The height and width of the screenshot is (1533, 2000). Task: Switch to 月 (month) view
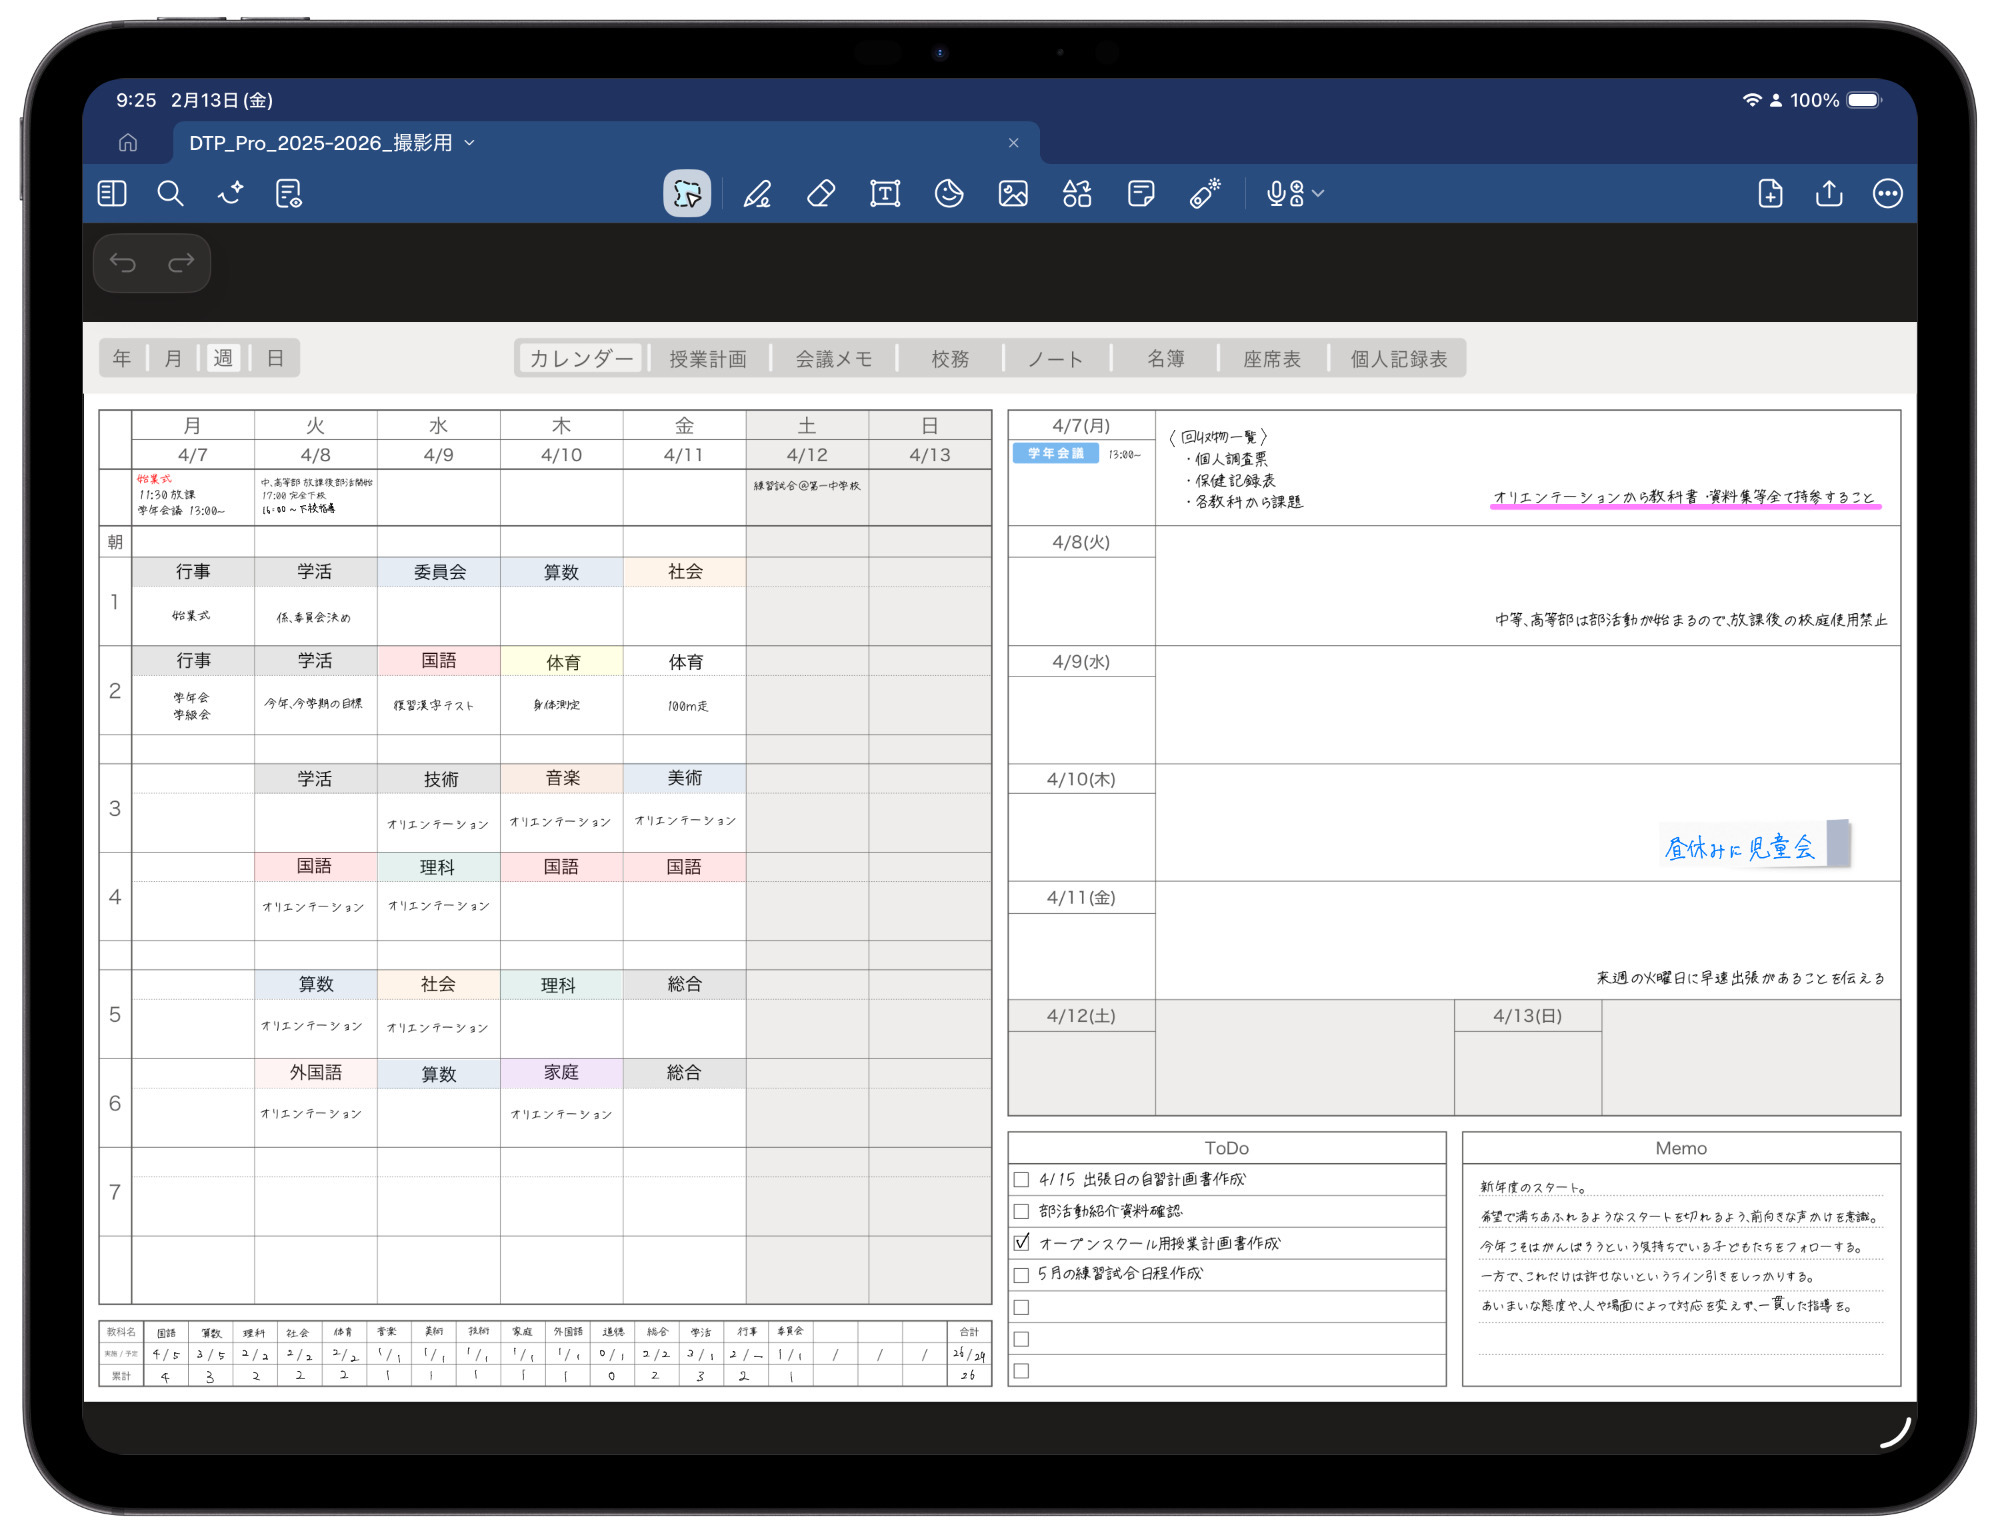pos(172,358)
